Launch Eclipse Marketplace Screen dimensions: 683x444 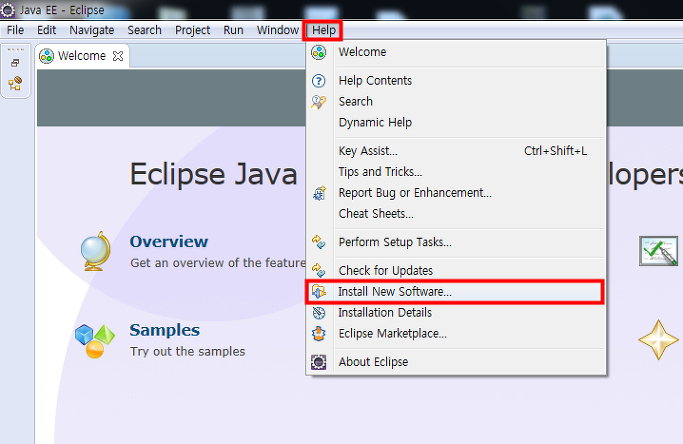tap(456, 333)
